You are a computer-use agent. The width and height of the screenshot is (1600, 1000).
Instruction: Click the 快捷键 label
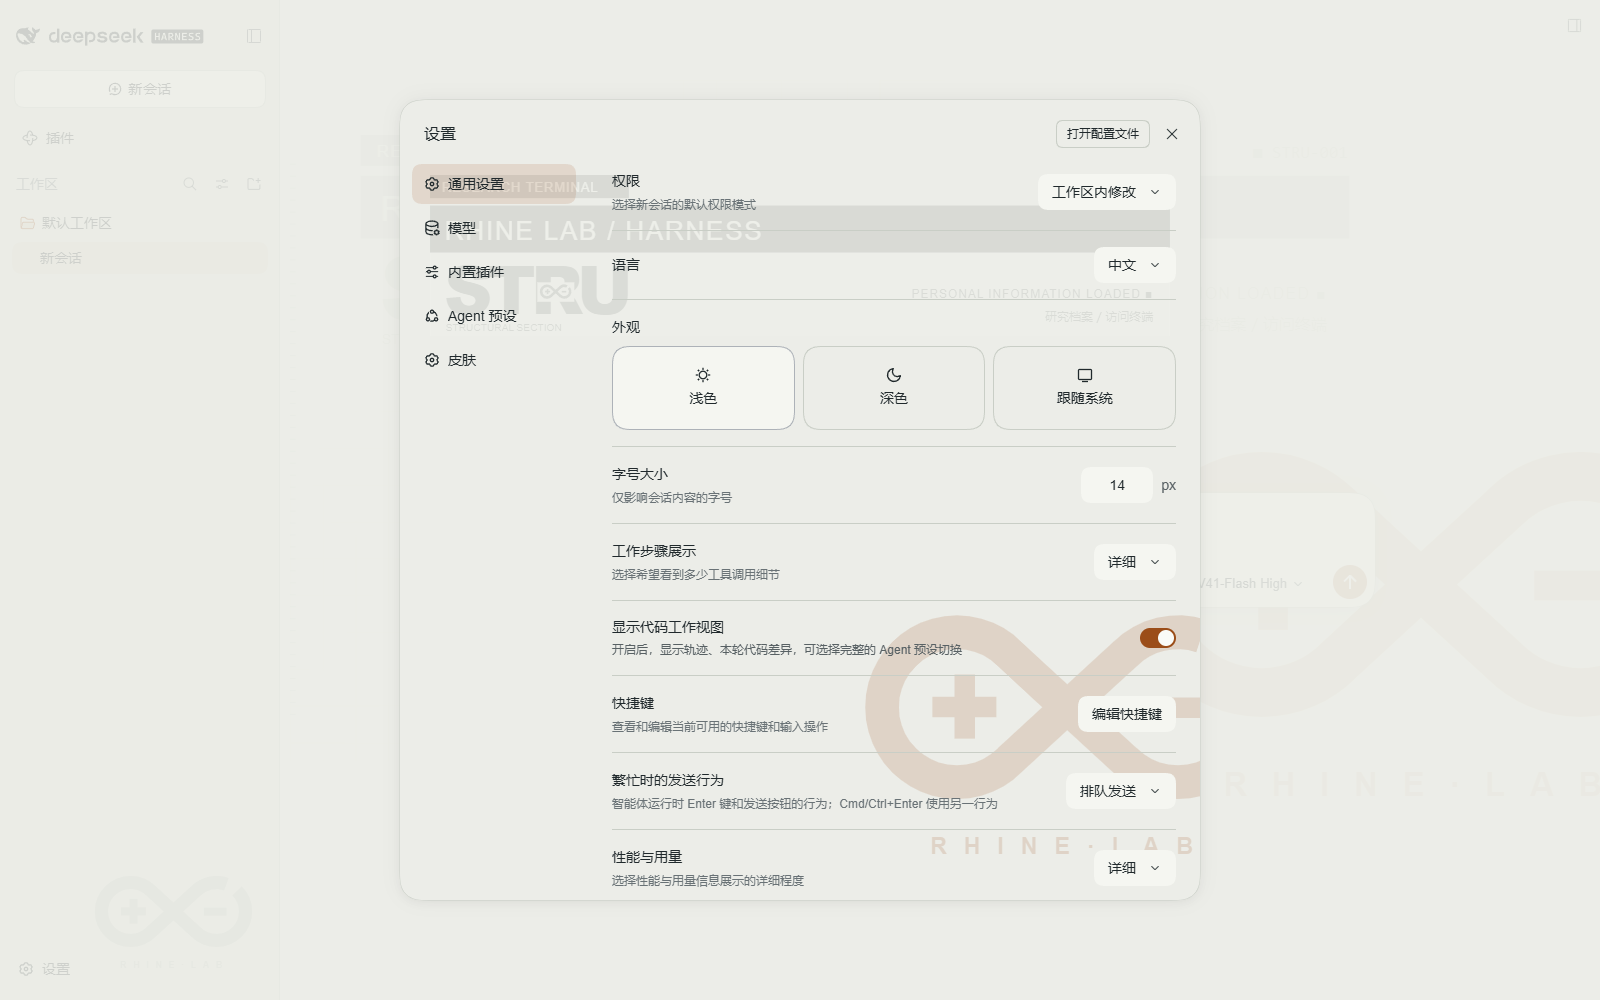(x=633, y=703)
